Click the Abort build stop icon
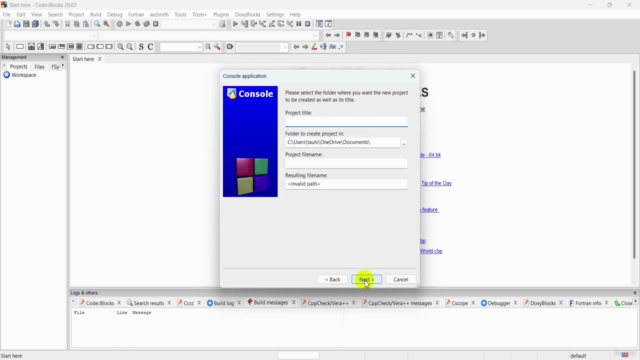Viewport: 640px width, 360px height. pos(156,24)
